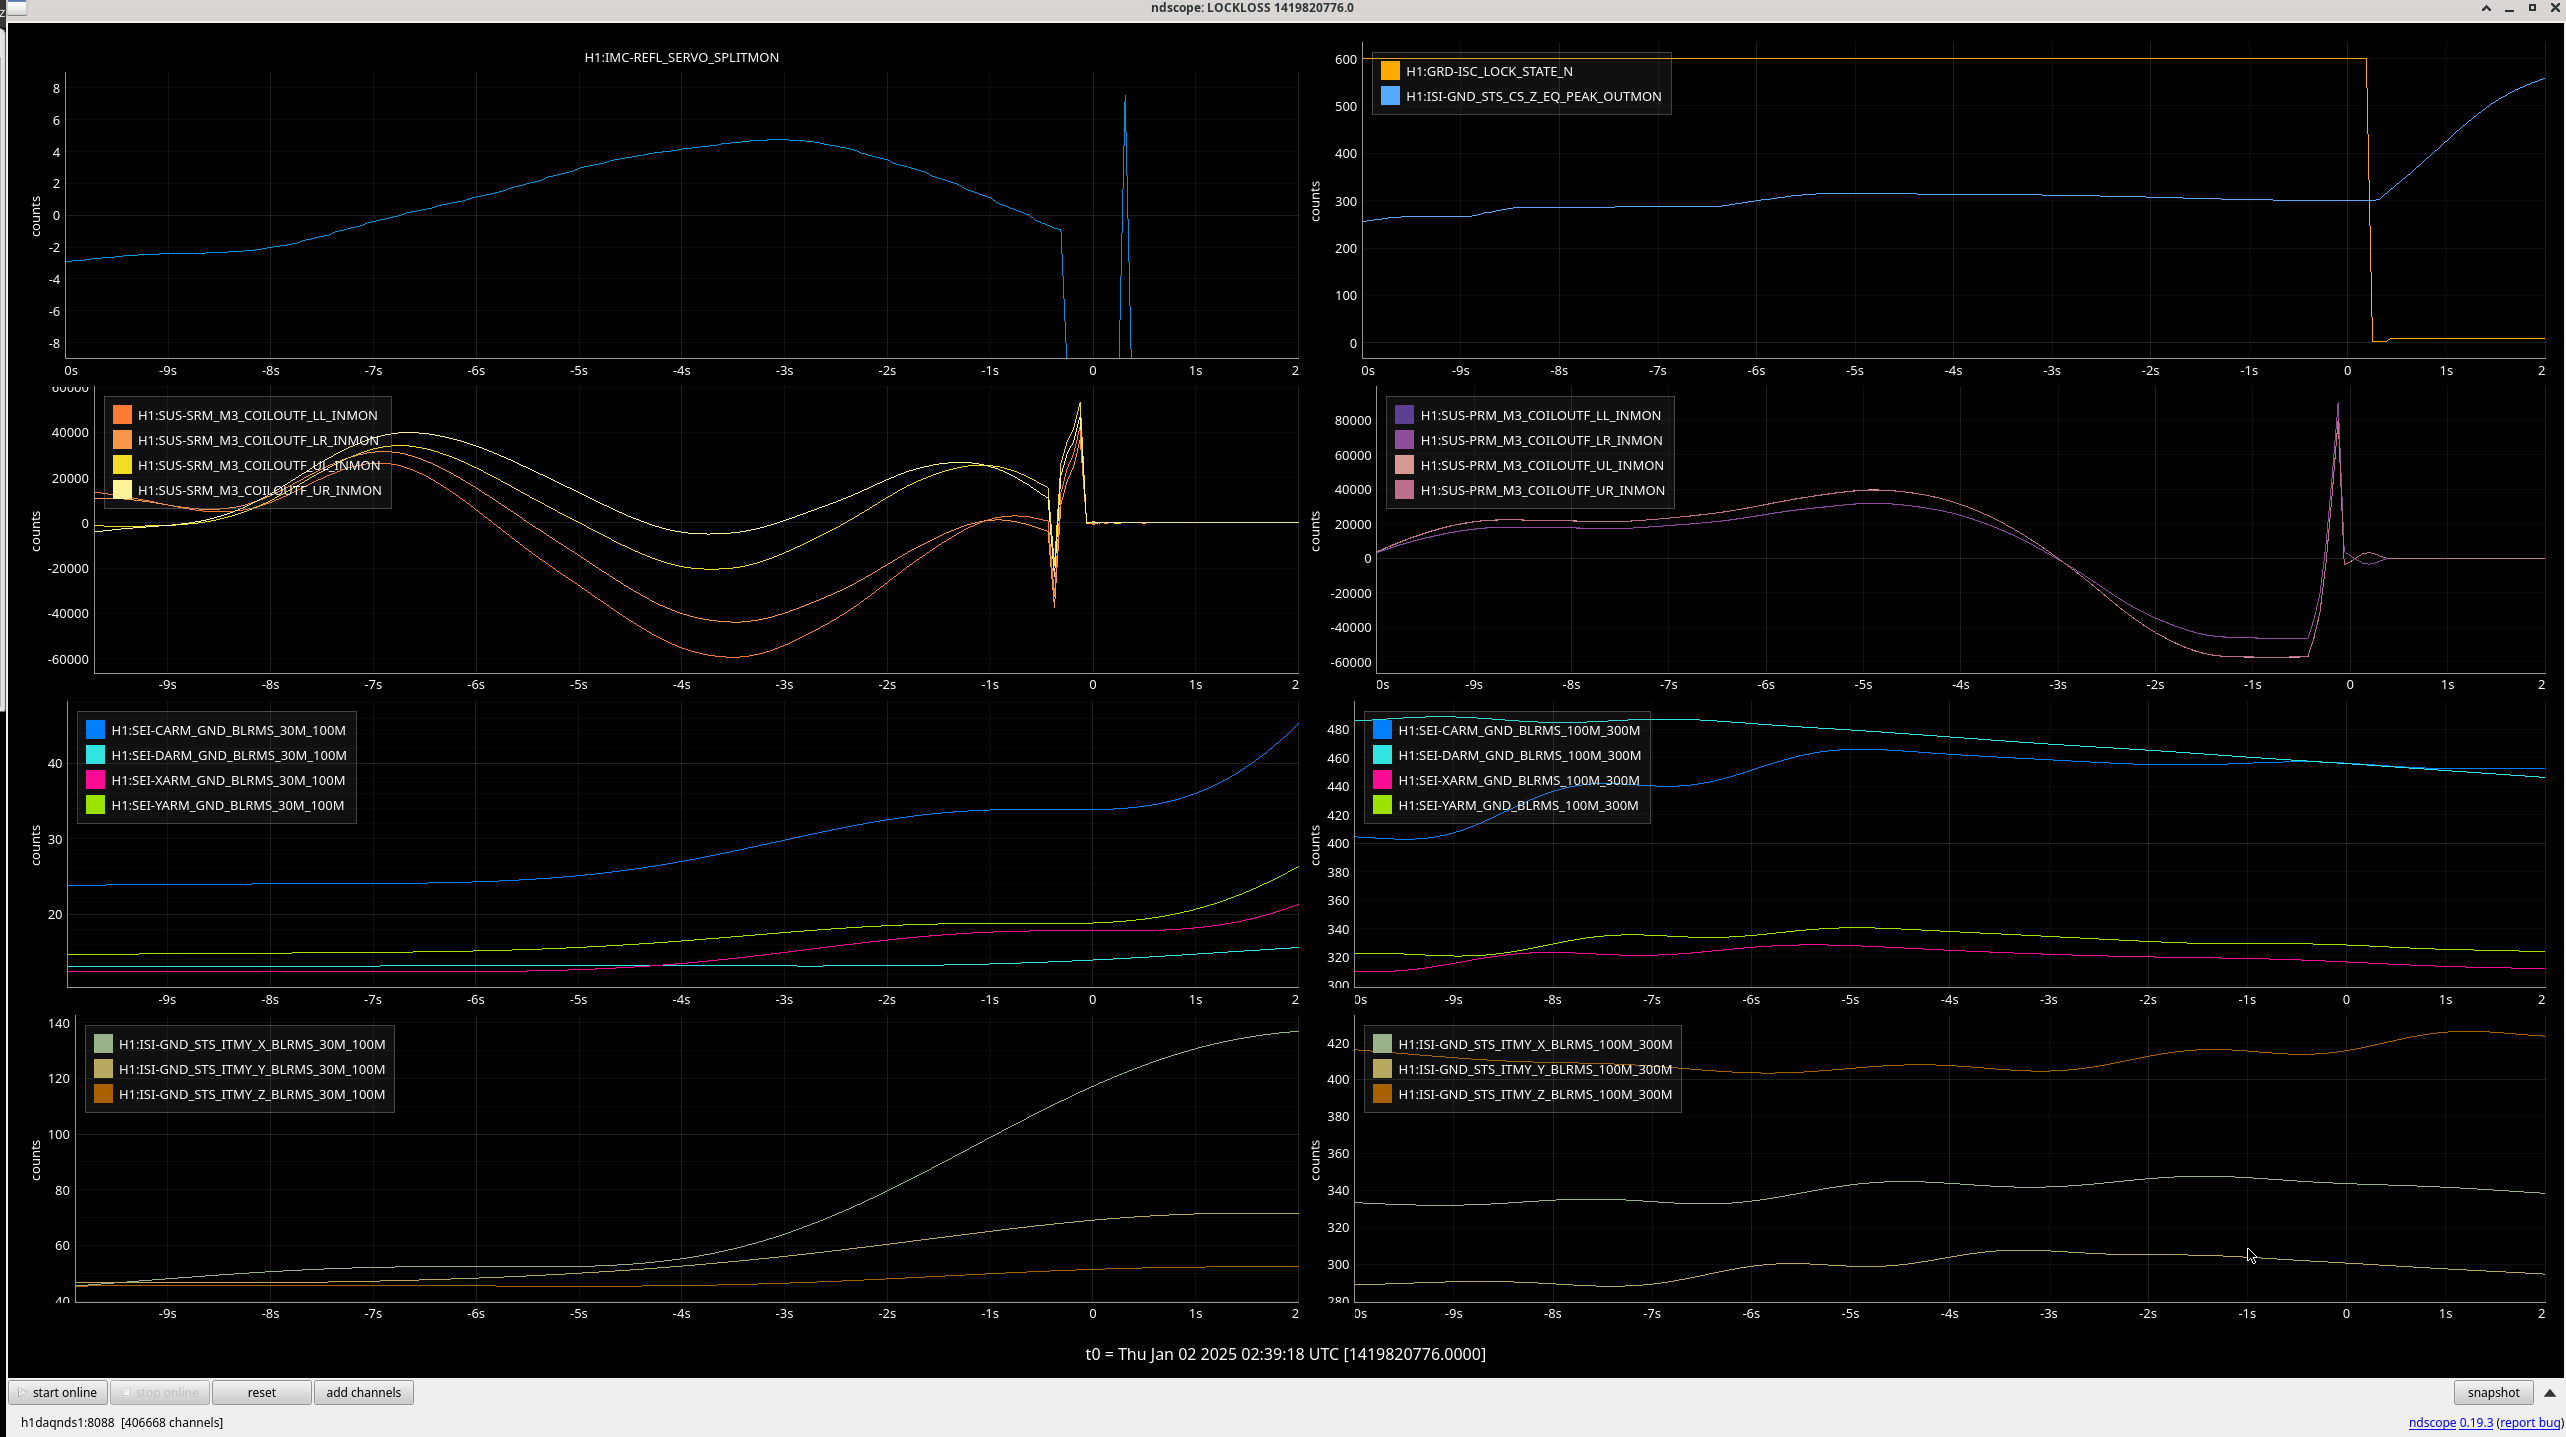Open the ndscope link
2566x1437 pixels.
tap(2432, 1422)
